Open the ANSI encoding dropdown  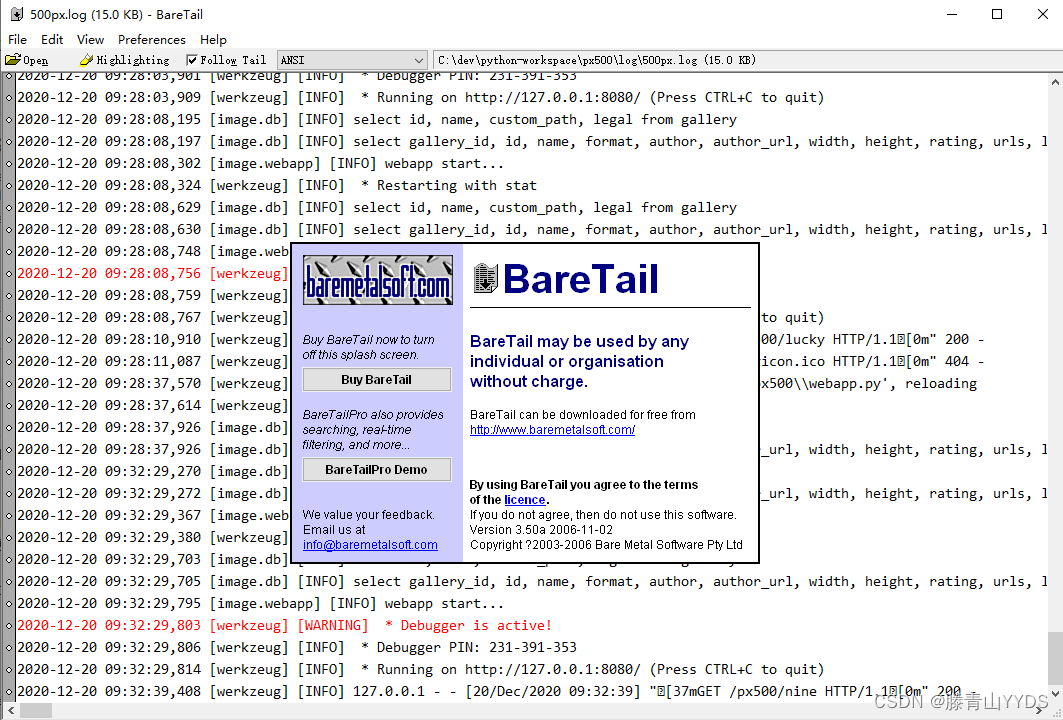pos(418,60)
